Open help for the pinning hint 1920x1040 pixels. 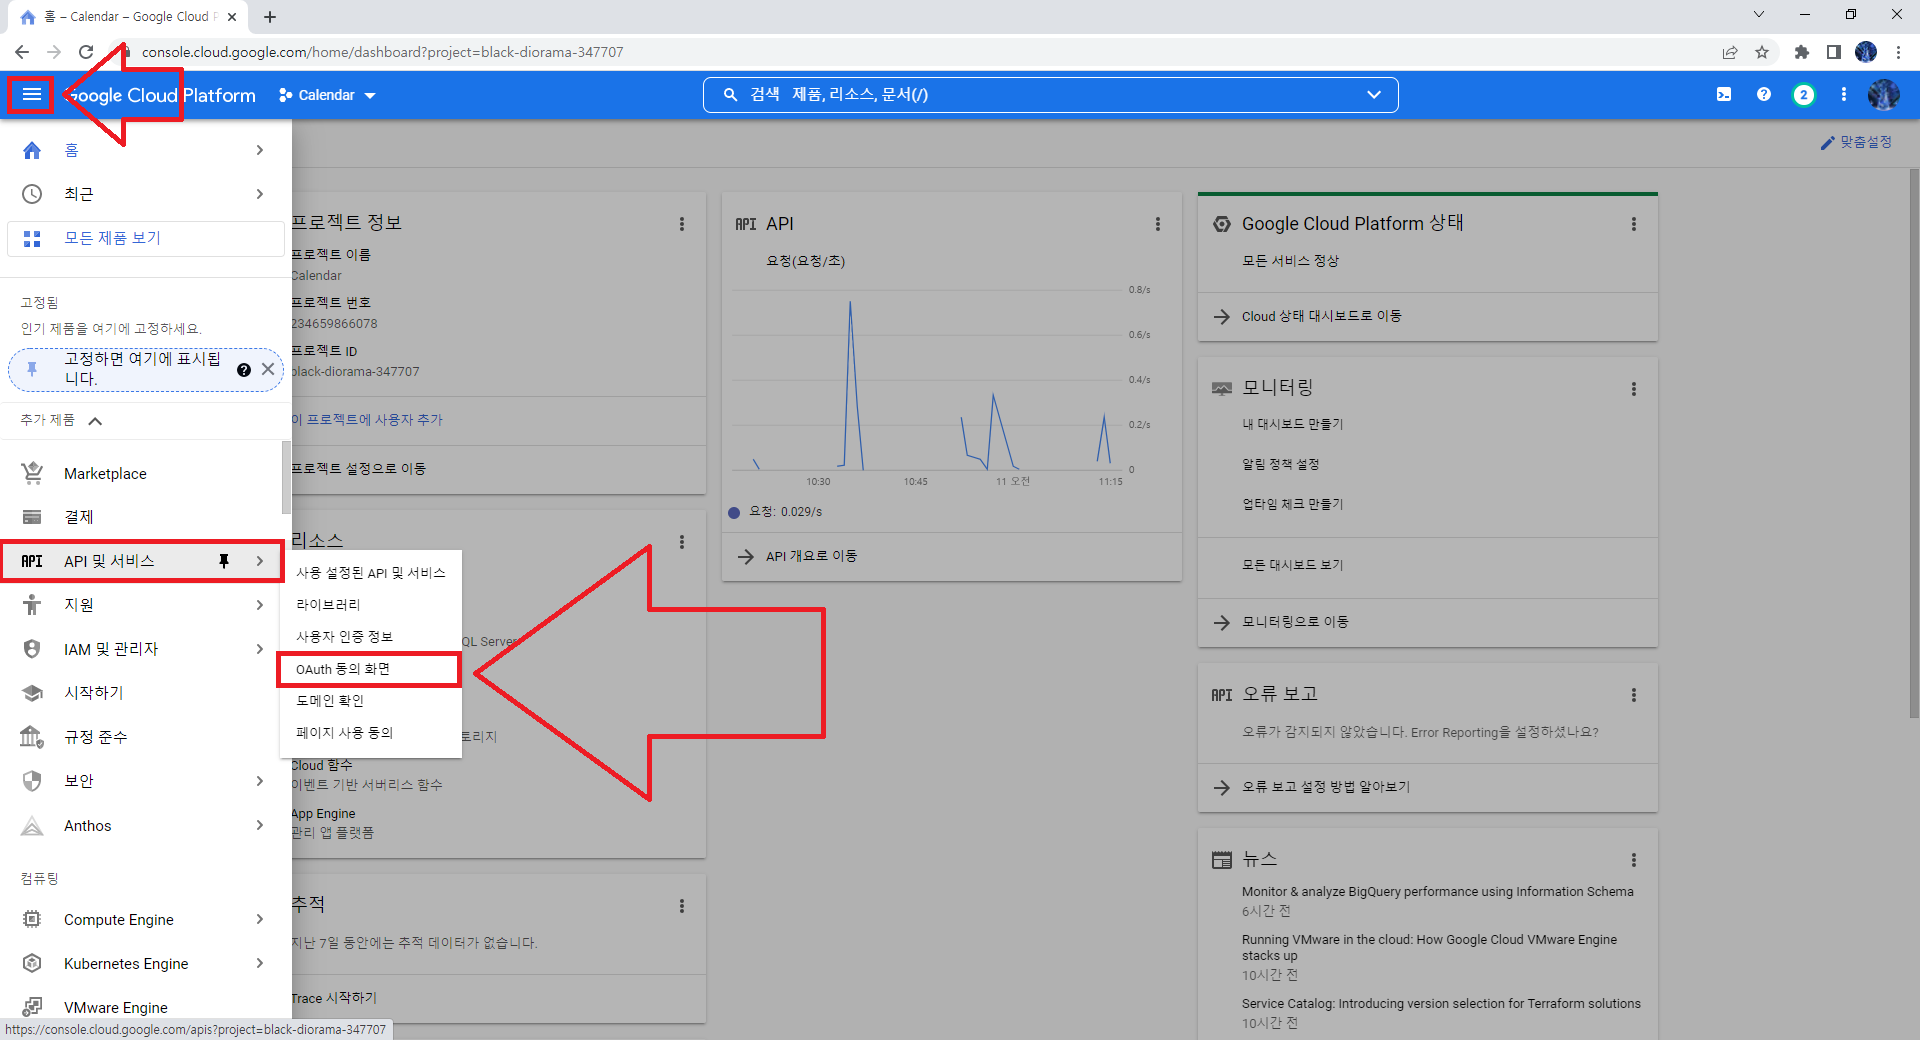point(244,370)
